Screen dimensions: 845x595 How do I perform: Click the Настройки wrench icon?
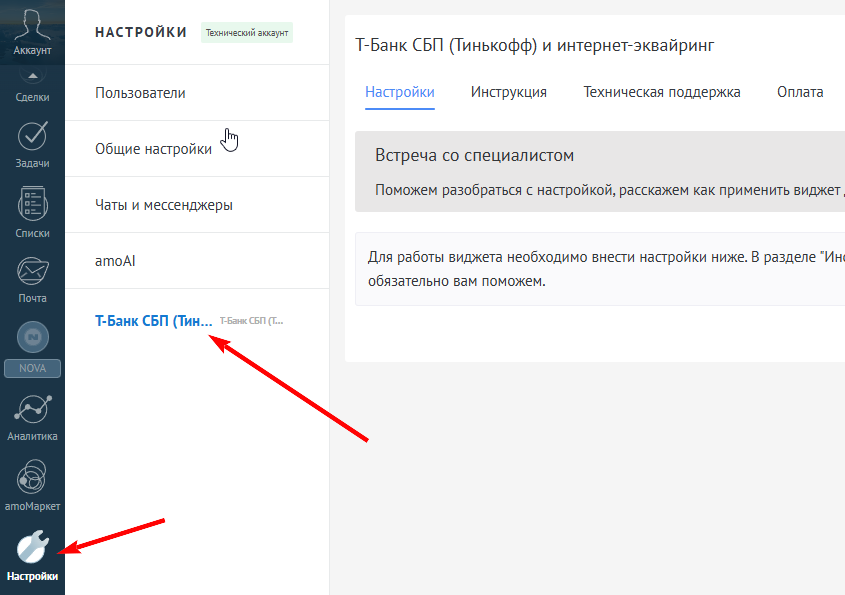[x=32, y=547]
